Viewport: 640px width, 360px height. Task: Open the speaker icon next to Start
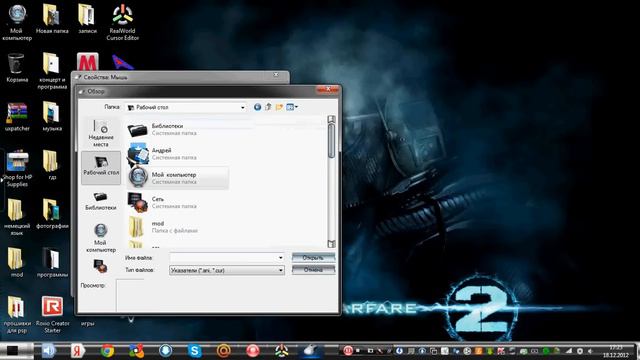coord(48,350)
